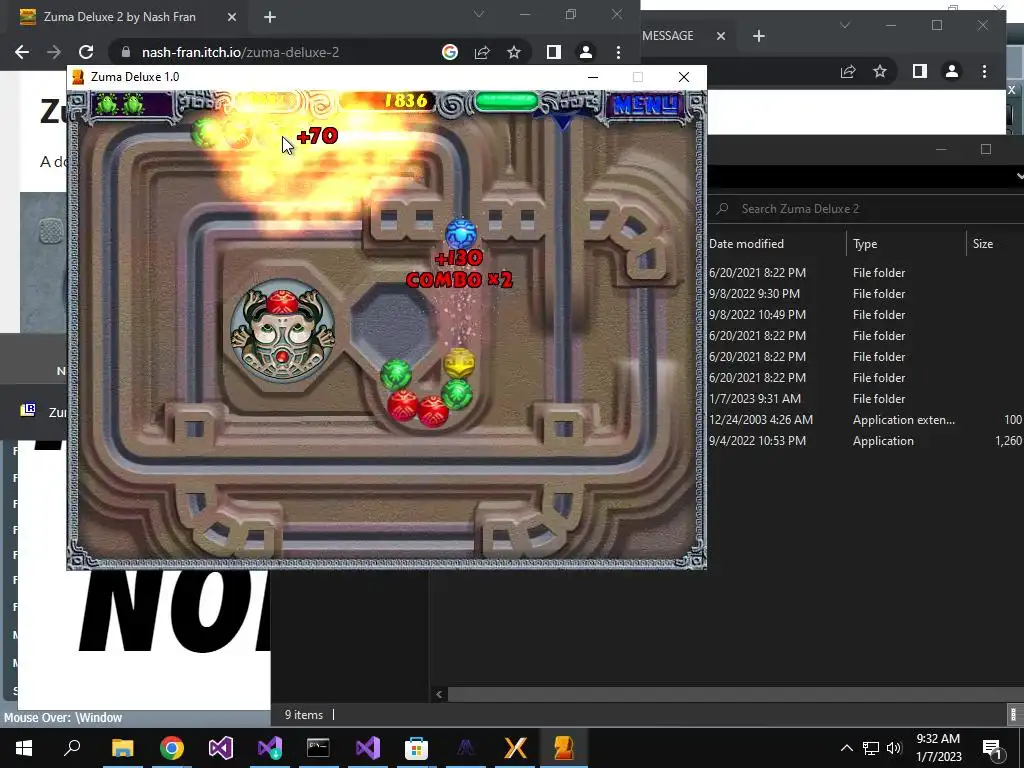
Task: Show hidden system tray icons
Action: [846, 748]
